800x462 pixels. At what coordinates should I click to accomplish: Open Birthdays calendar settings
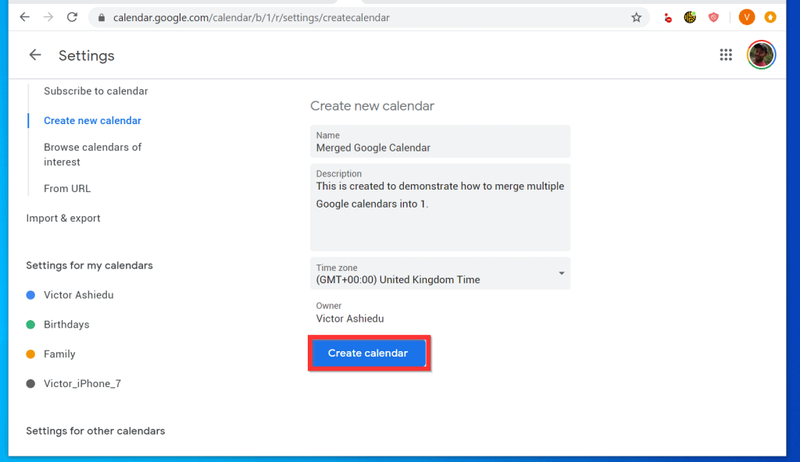click(66, 325)
